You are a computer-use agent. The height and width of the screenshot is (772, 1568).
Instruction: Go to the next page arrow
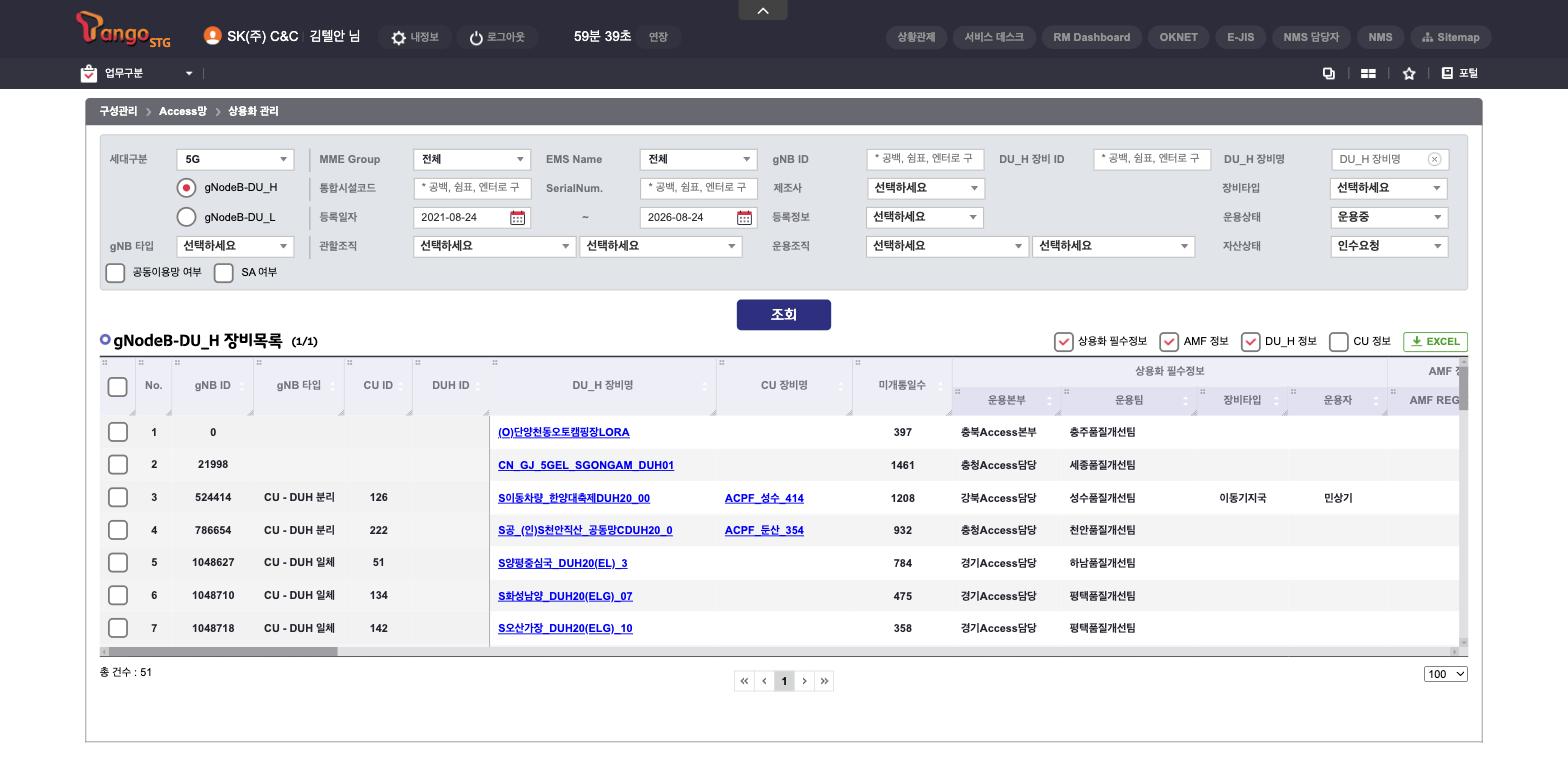click(804, 681)
